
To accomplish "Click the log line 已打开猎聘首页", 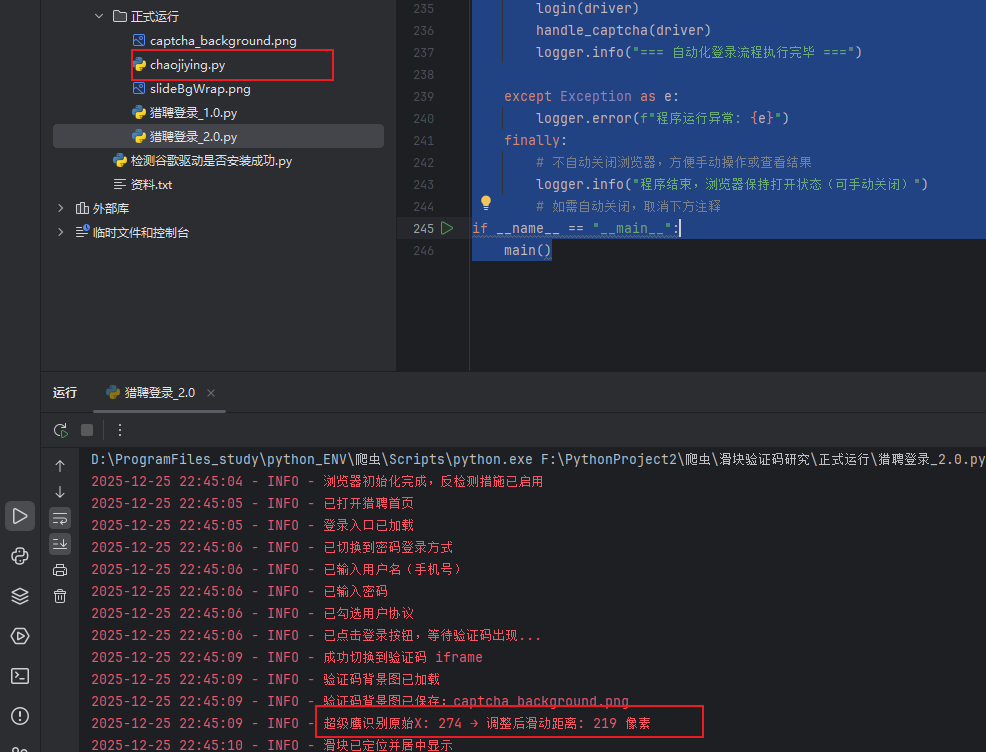I will point(253,504).
